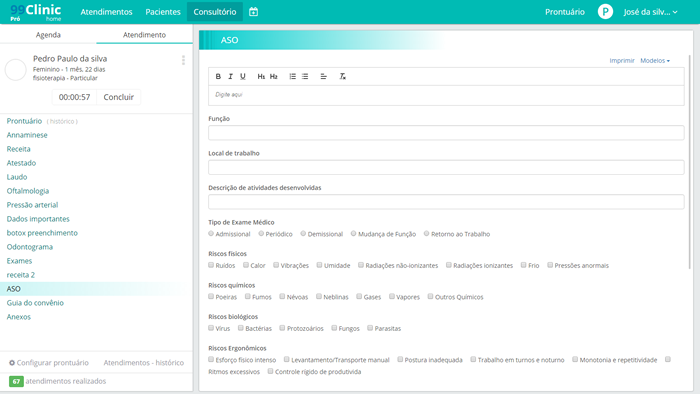Click into the Função input field

point(446,133)
